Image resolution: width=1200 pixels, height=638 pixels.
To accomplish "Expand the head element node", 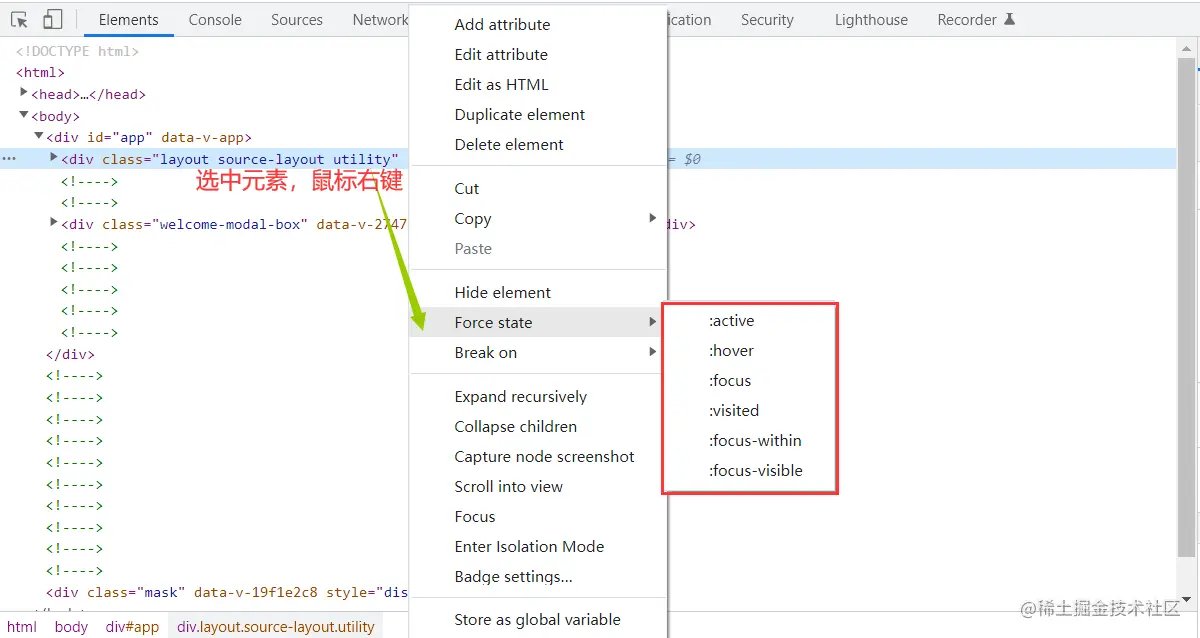I will click(x=25, y=93).
